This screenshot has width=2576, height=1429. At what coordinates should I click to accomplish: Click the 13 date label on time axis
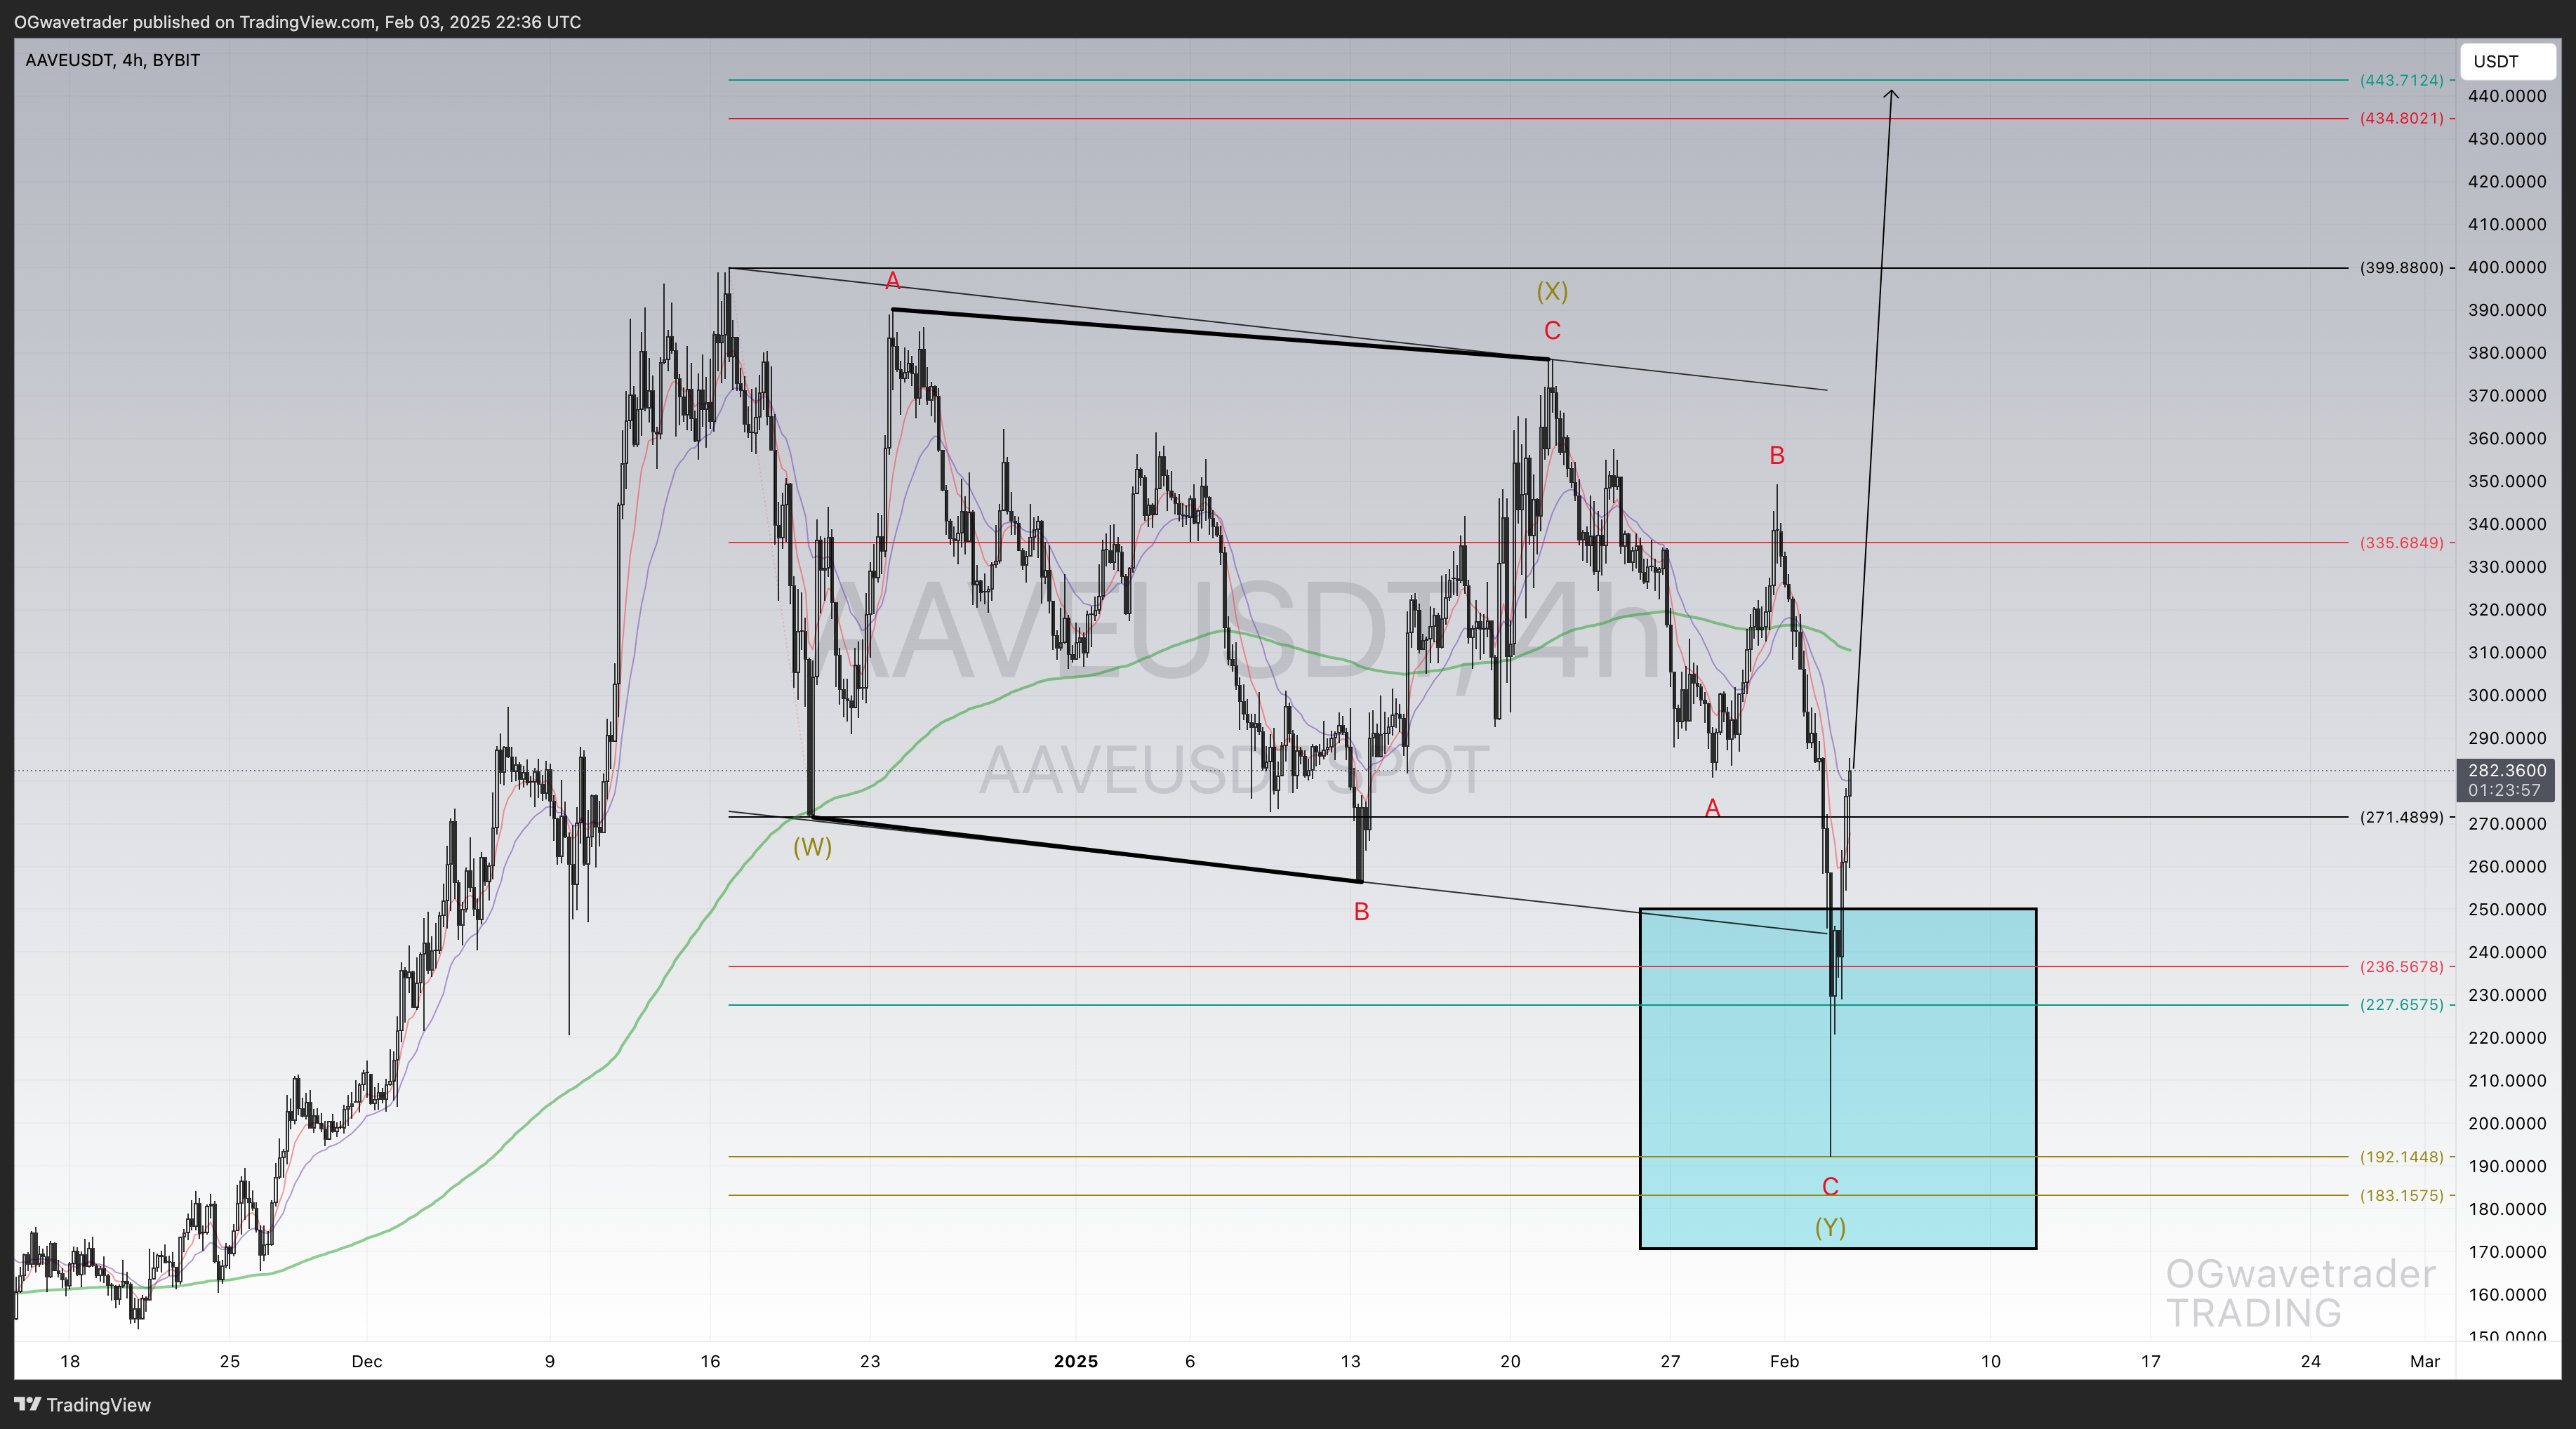(1350, 1361)
